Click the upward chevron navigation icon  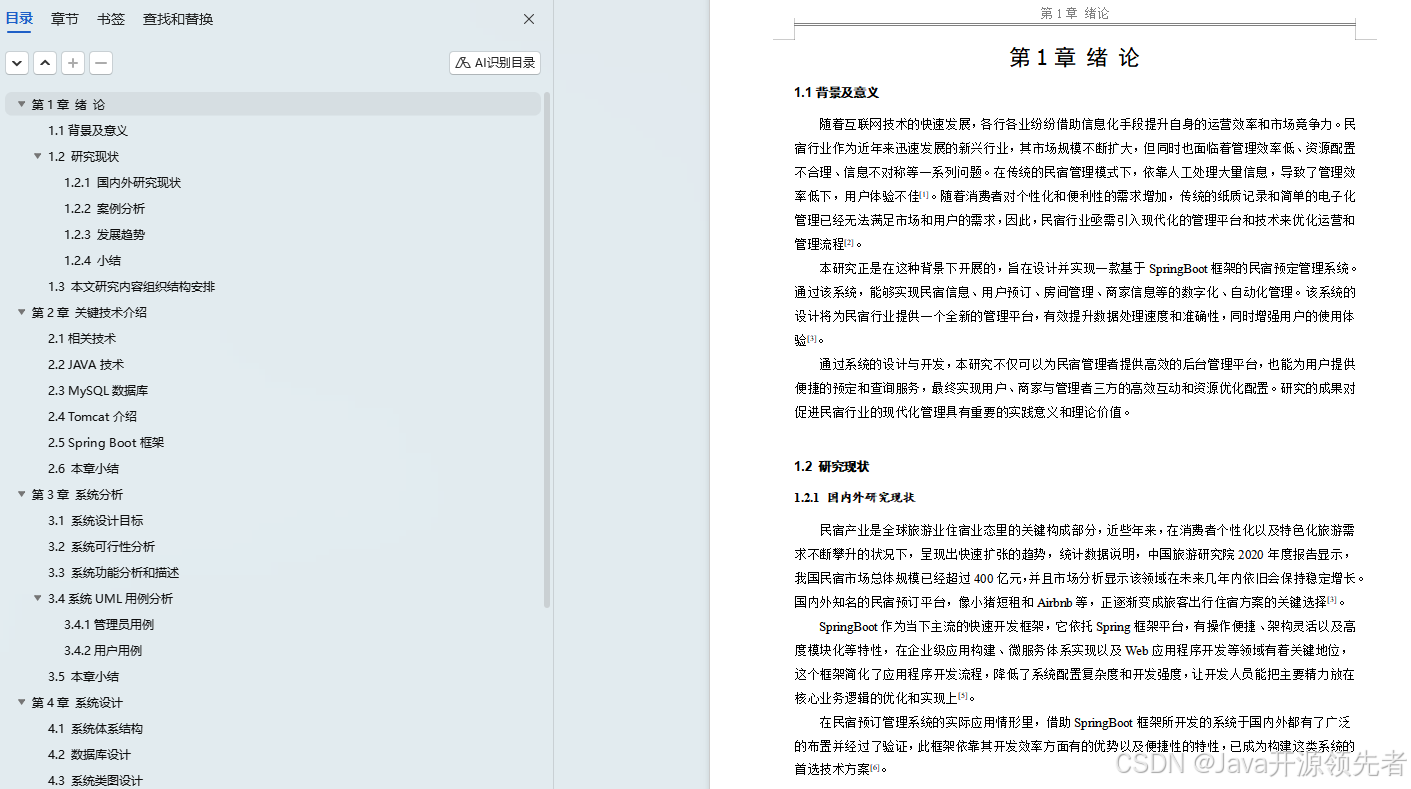point(44,62)
